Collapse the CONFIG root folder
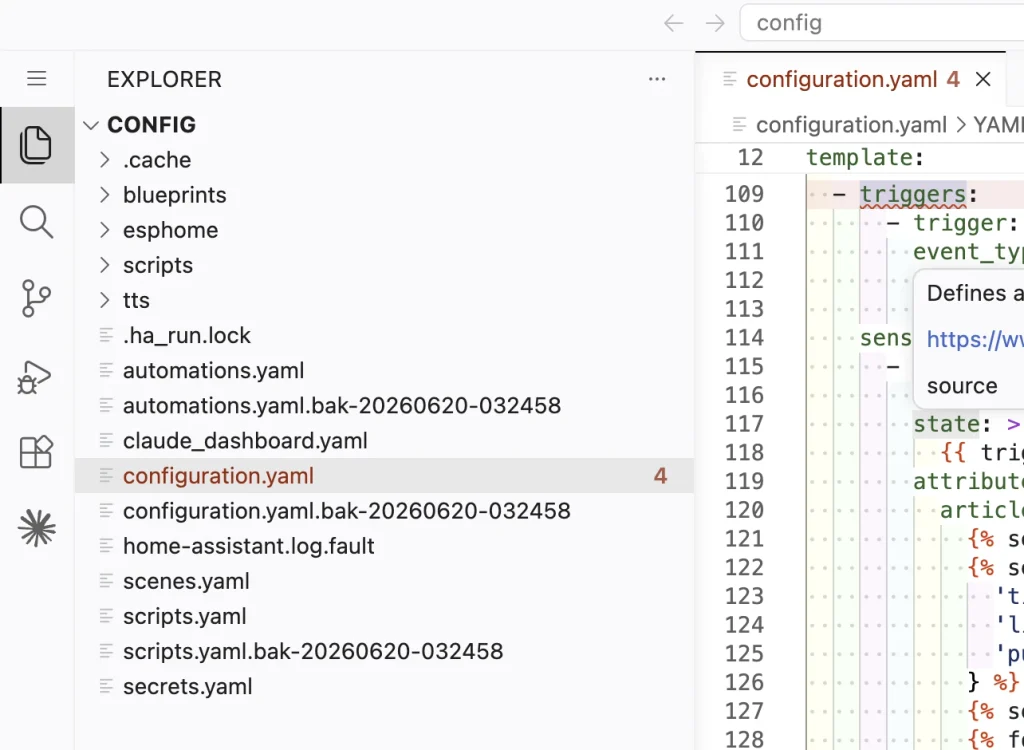 pos(91,125)
